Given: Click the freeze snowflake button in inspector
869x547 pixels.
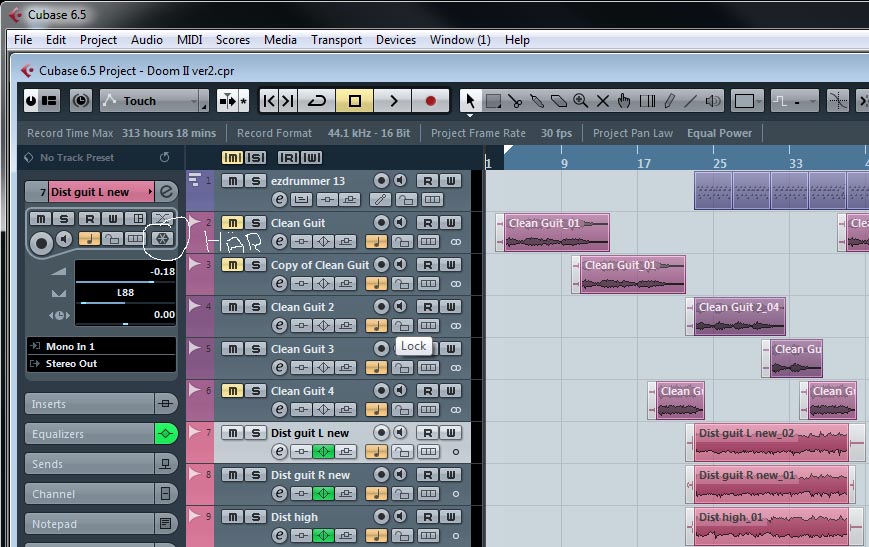Looking at the screenshot, I should tap(162, 238).
